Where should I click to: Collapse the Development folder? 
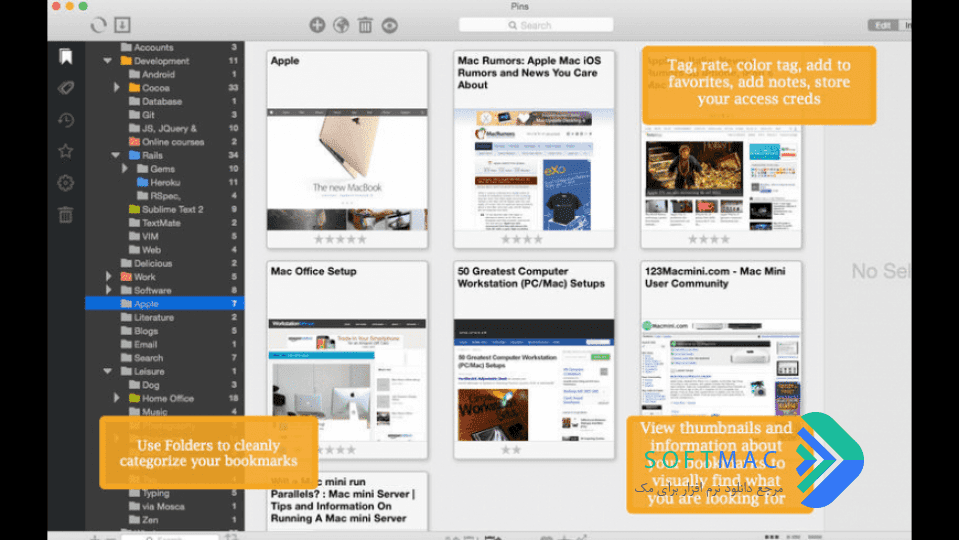click(108, 61)
